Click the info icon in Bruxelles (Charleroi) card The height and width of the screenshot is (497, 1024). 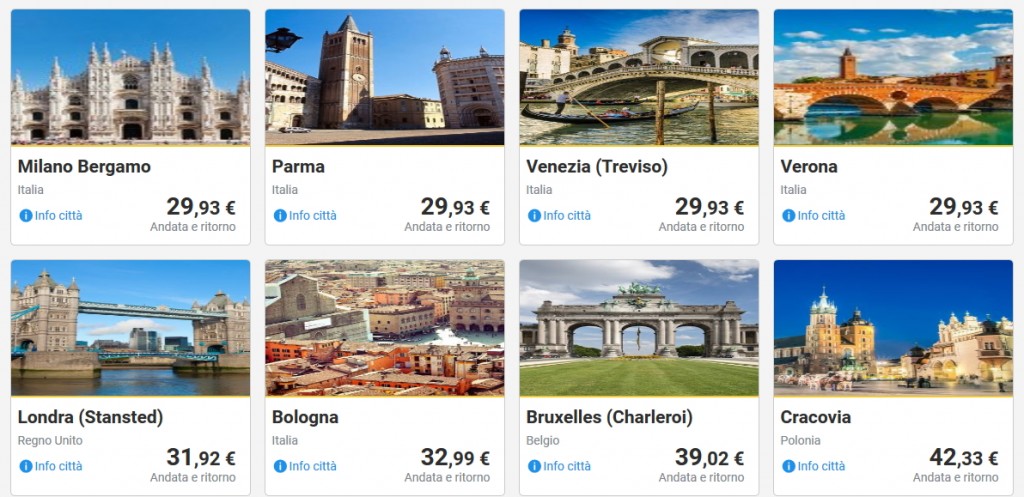click(x=534, y=466)
